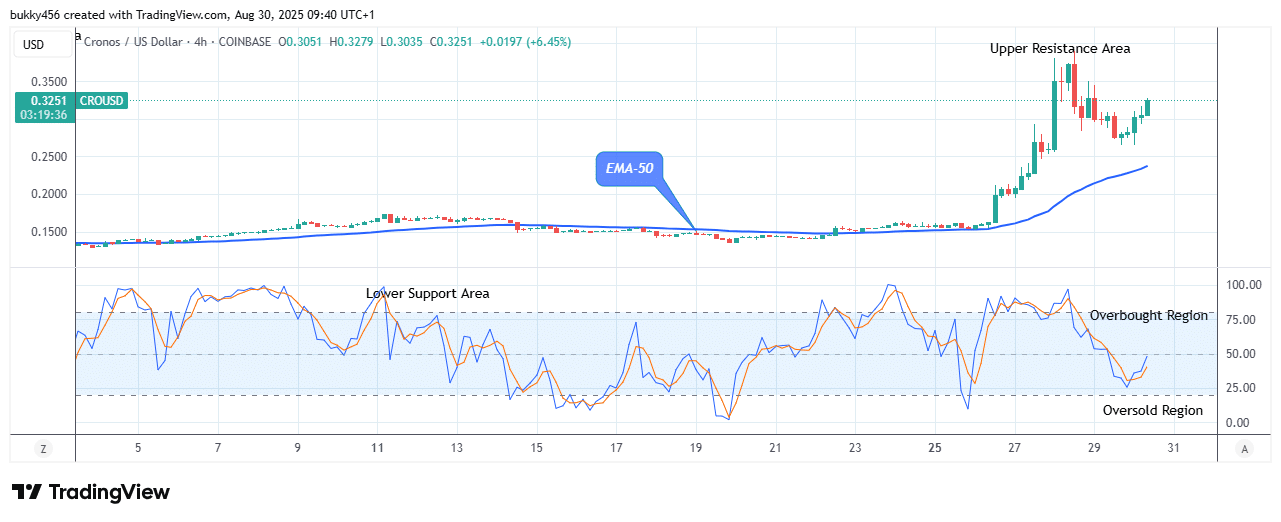Click the 0.1500 price axis label
The image size is (1281, 522).
point(49,232)
